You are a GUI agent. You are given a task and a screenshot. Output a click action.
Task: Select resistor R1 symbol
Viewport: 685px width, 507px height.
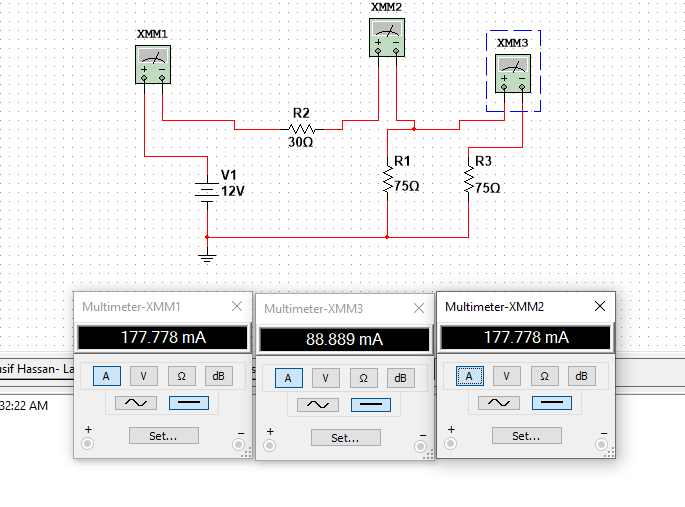387,179
